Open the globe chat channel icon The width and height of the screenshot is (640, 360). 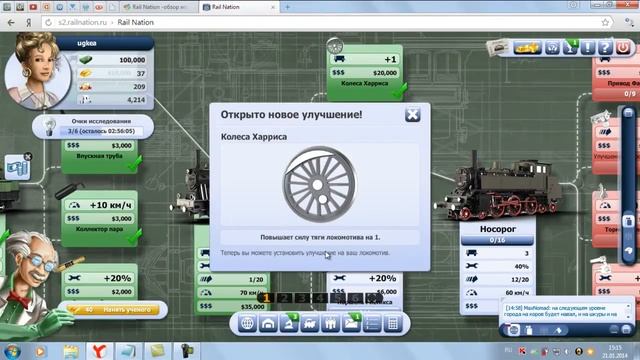(514, 330)
